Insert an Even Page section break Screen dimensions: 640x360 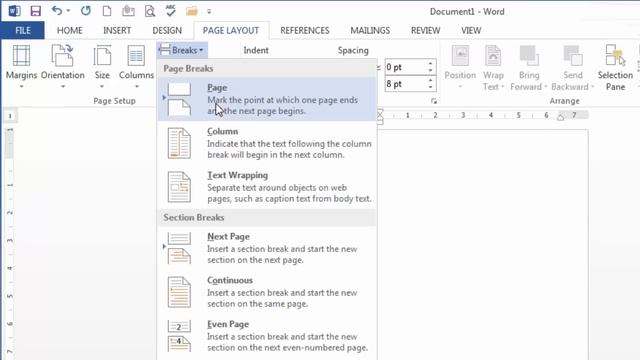coord(267,336)
